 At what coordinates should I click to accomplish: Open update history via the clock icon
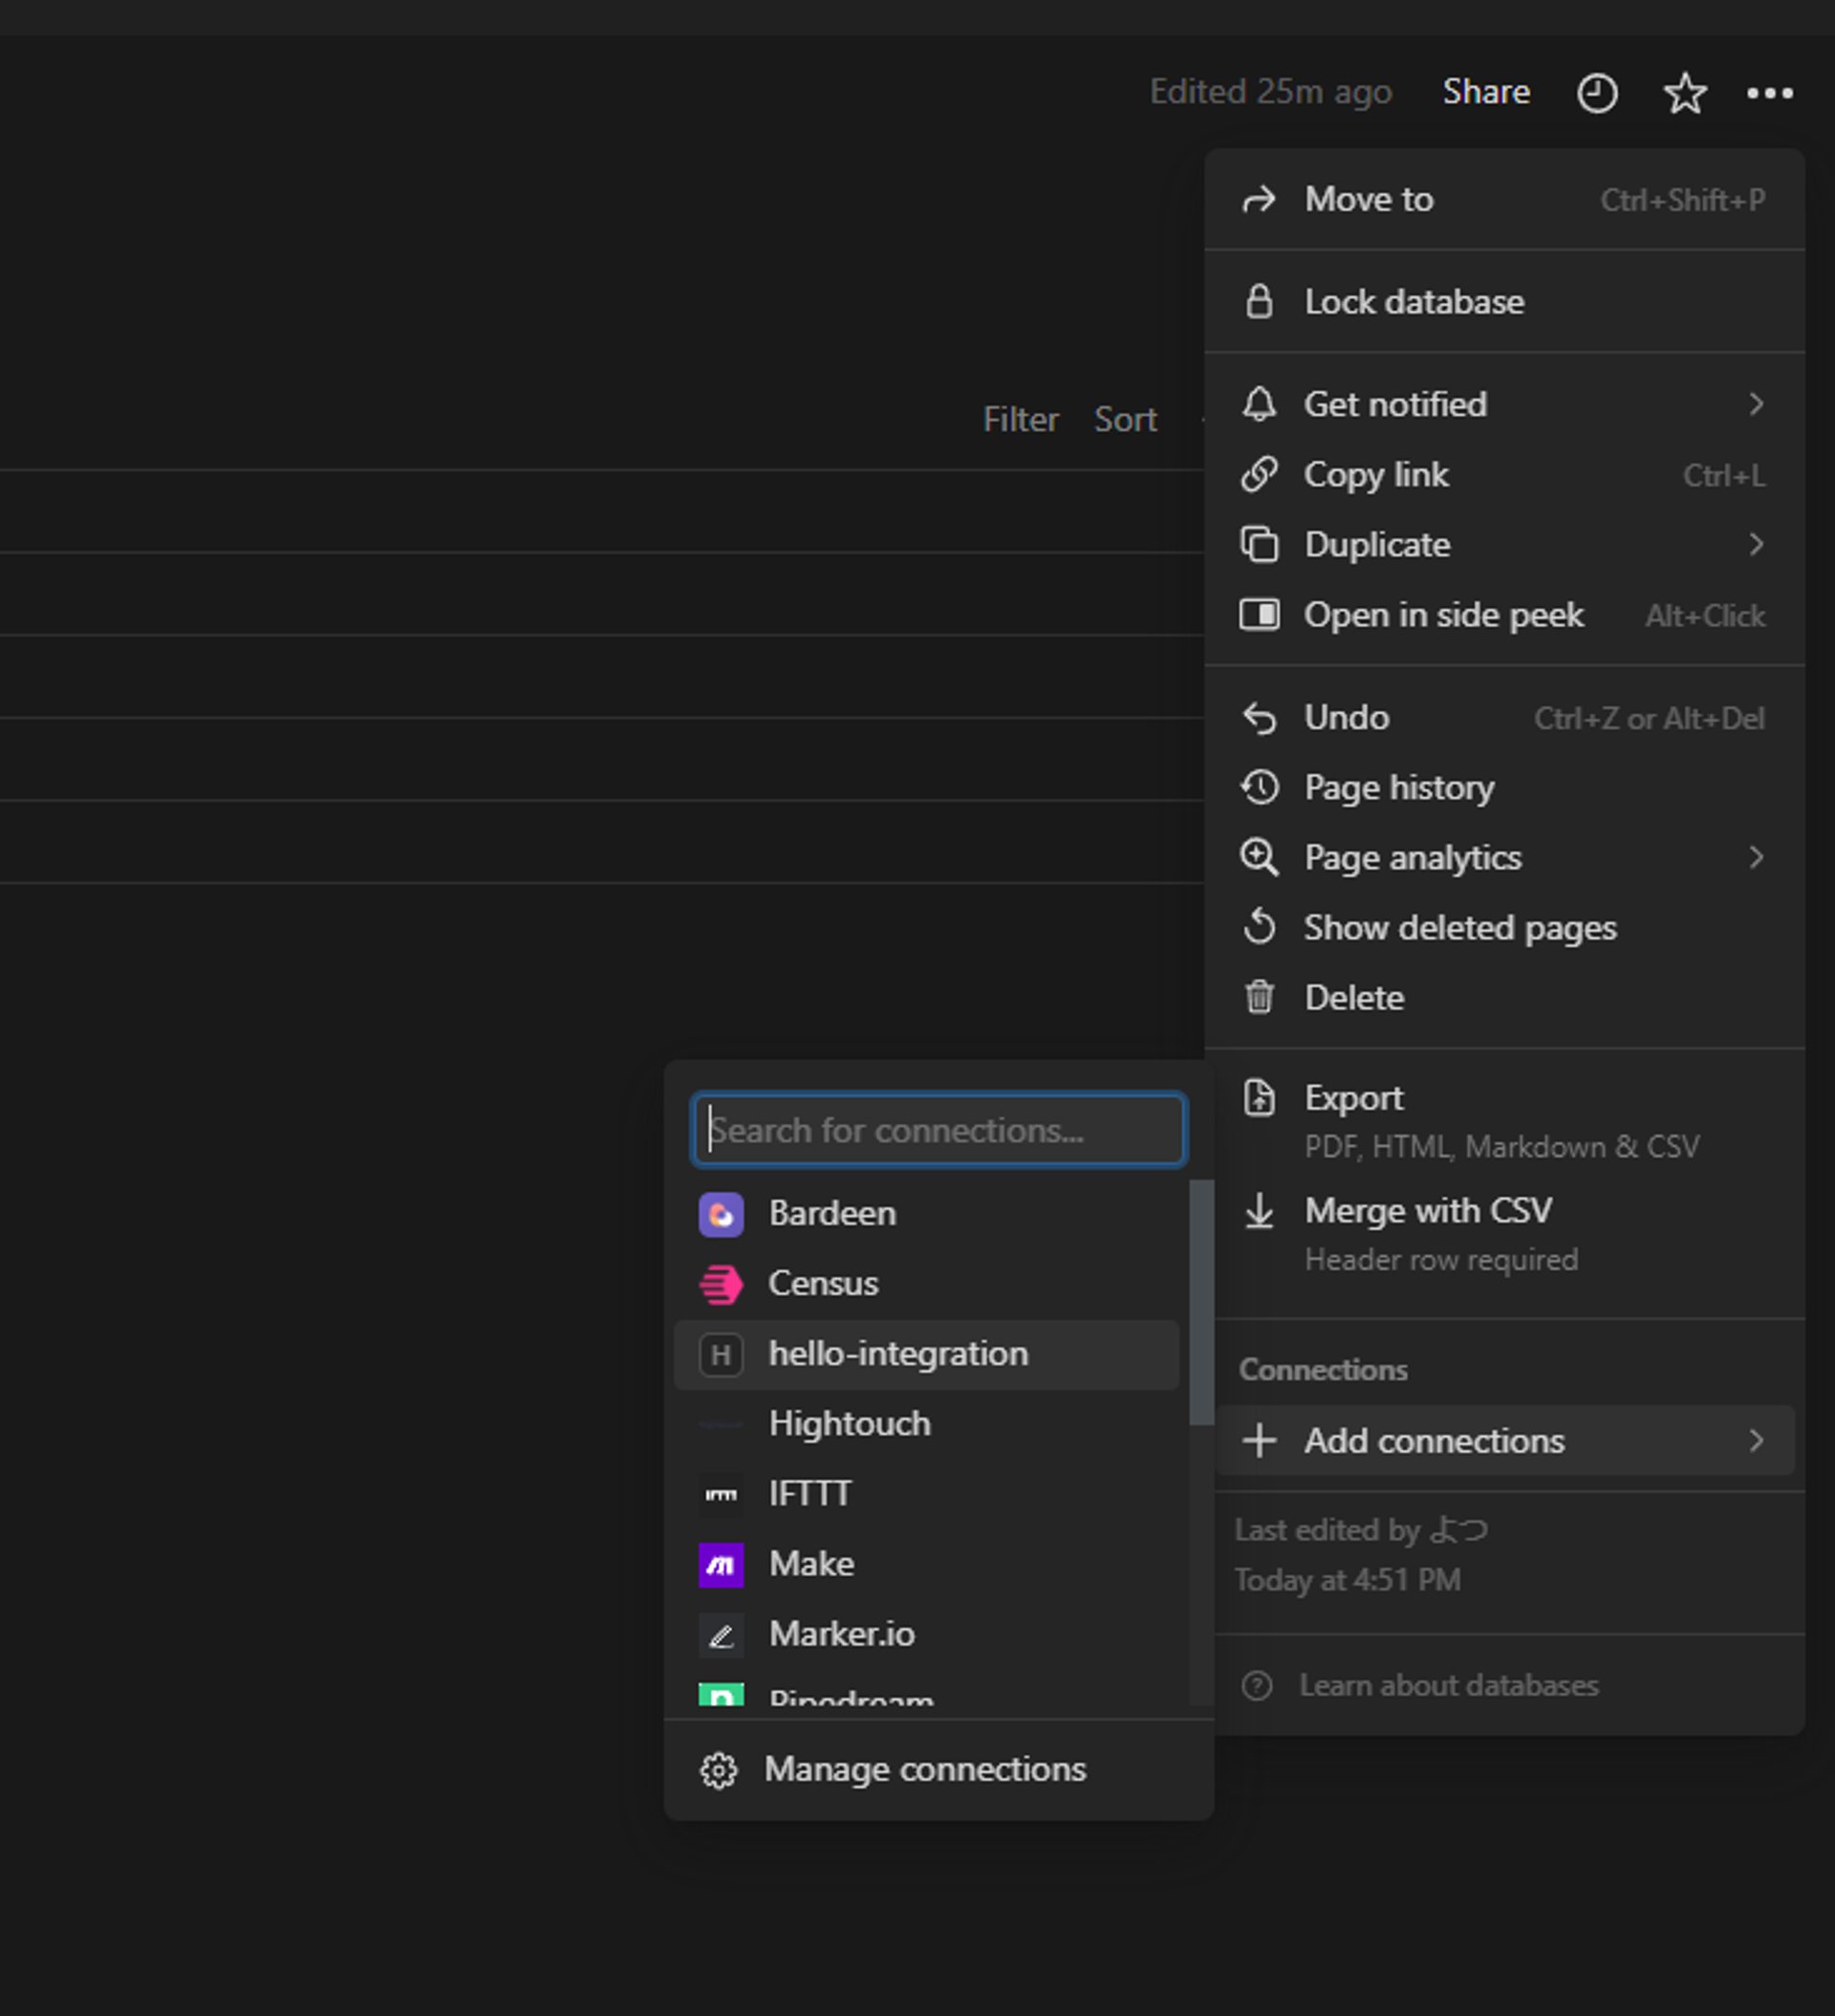[1597, 92]
